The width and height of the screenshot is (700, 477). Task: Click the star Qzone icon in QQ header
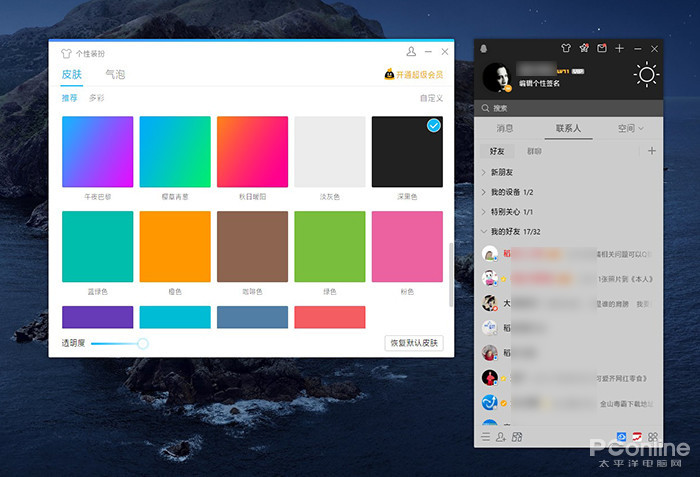coord(584,48)
